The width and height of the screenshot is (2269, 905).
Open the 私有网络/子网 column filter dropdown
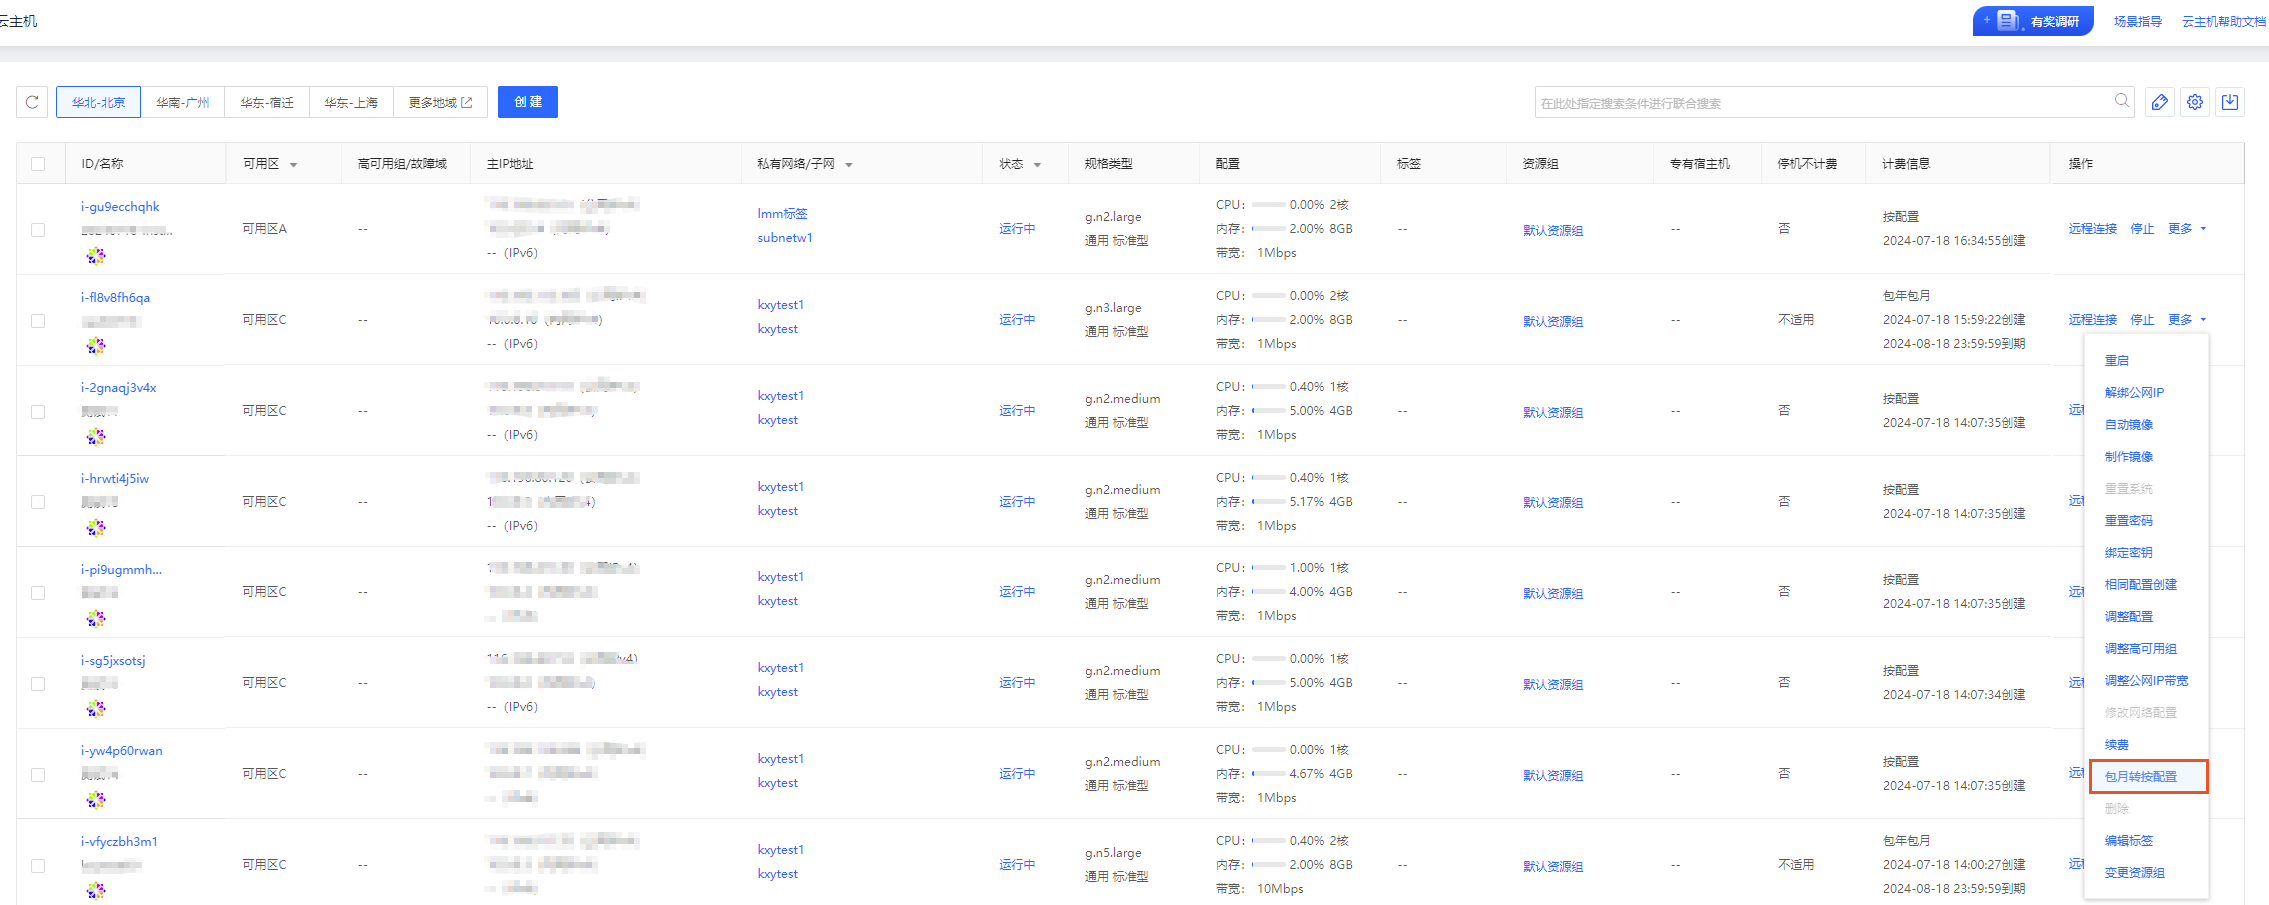tap(848, 165)
